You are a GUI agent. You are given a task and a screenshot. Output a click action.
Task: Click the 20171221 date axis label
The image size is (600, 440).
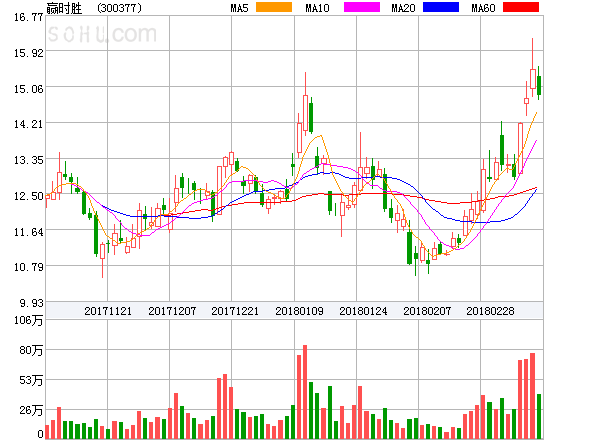click(235, 311)
